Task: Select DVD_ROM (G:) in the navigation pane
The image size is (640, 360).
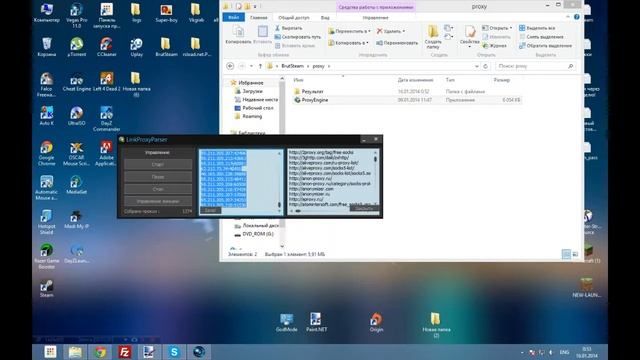Action: 254,234
